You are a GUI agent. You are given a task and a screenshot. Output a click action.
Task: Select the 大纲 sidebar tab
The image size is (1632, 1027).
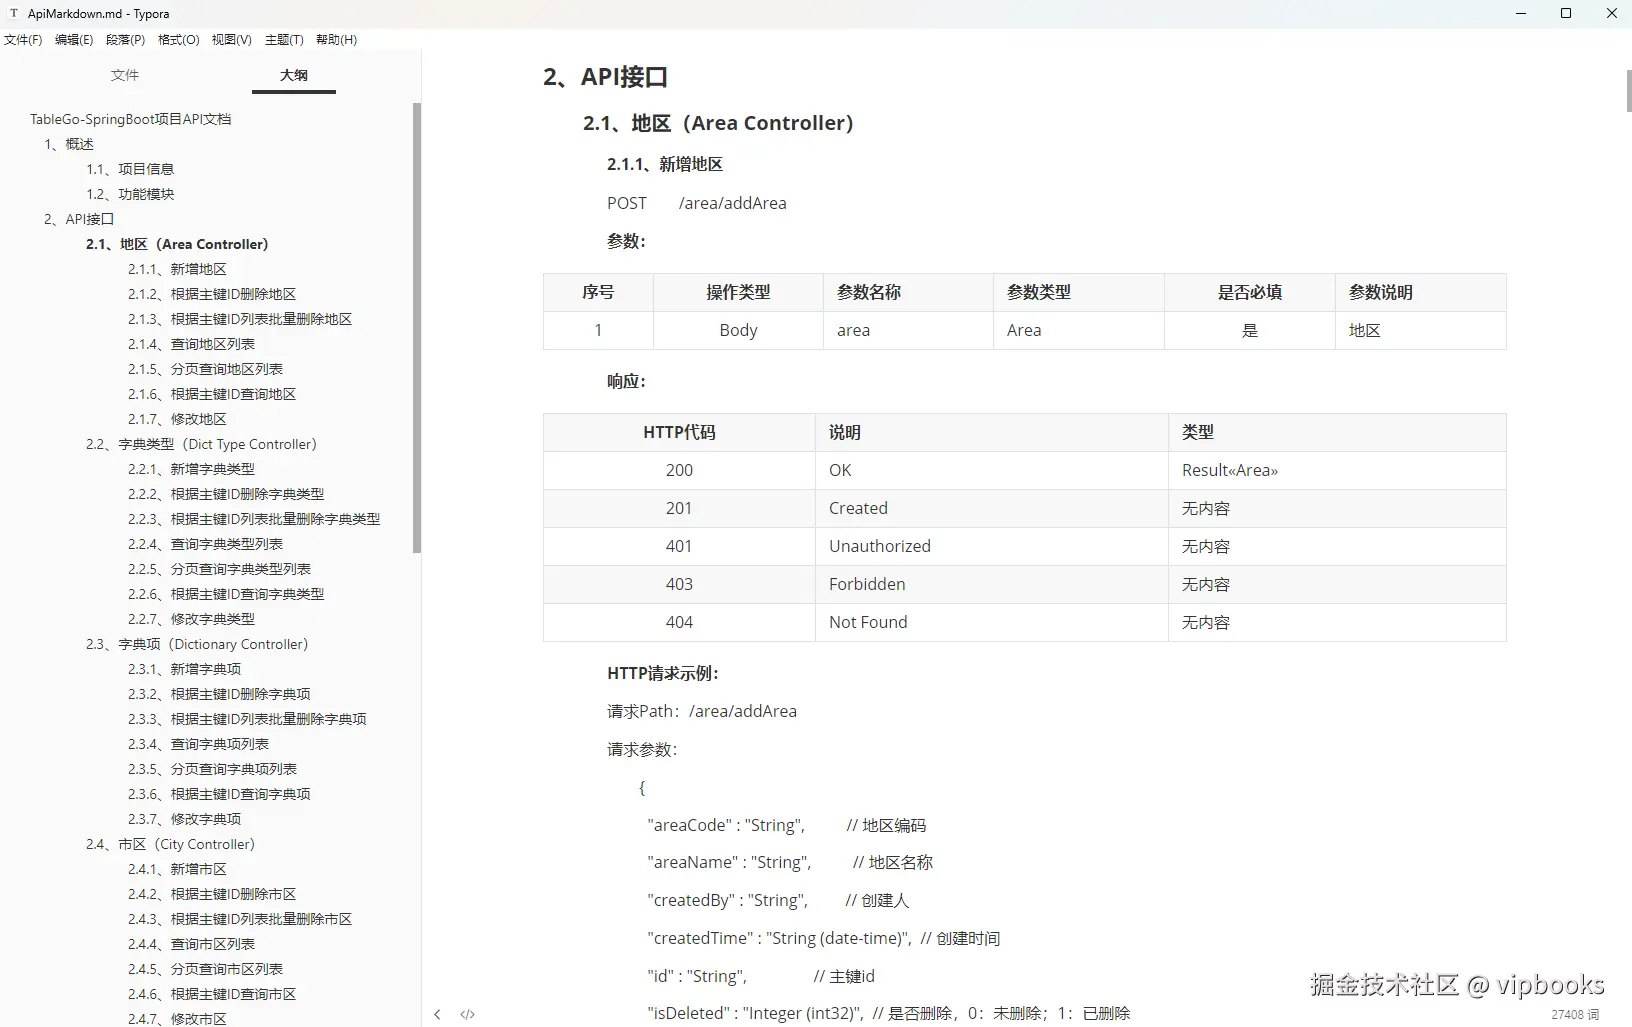pyautogui.click(x=294, y=75)
